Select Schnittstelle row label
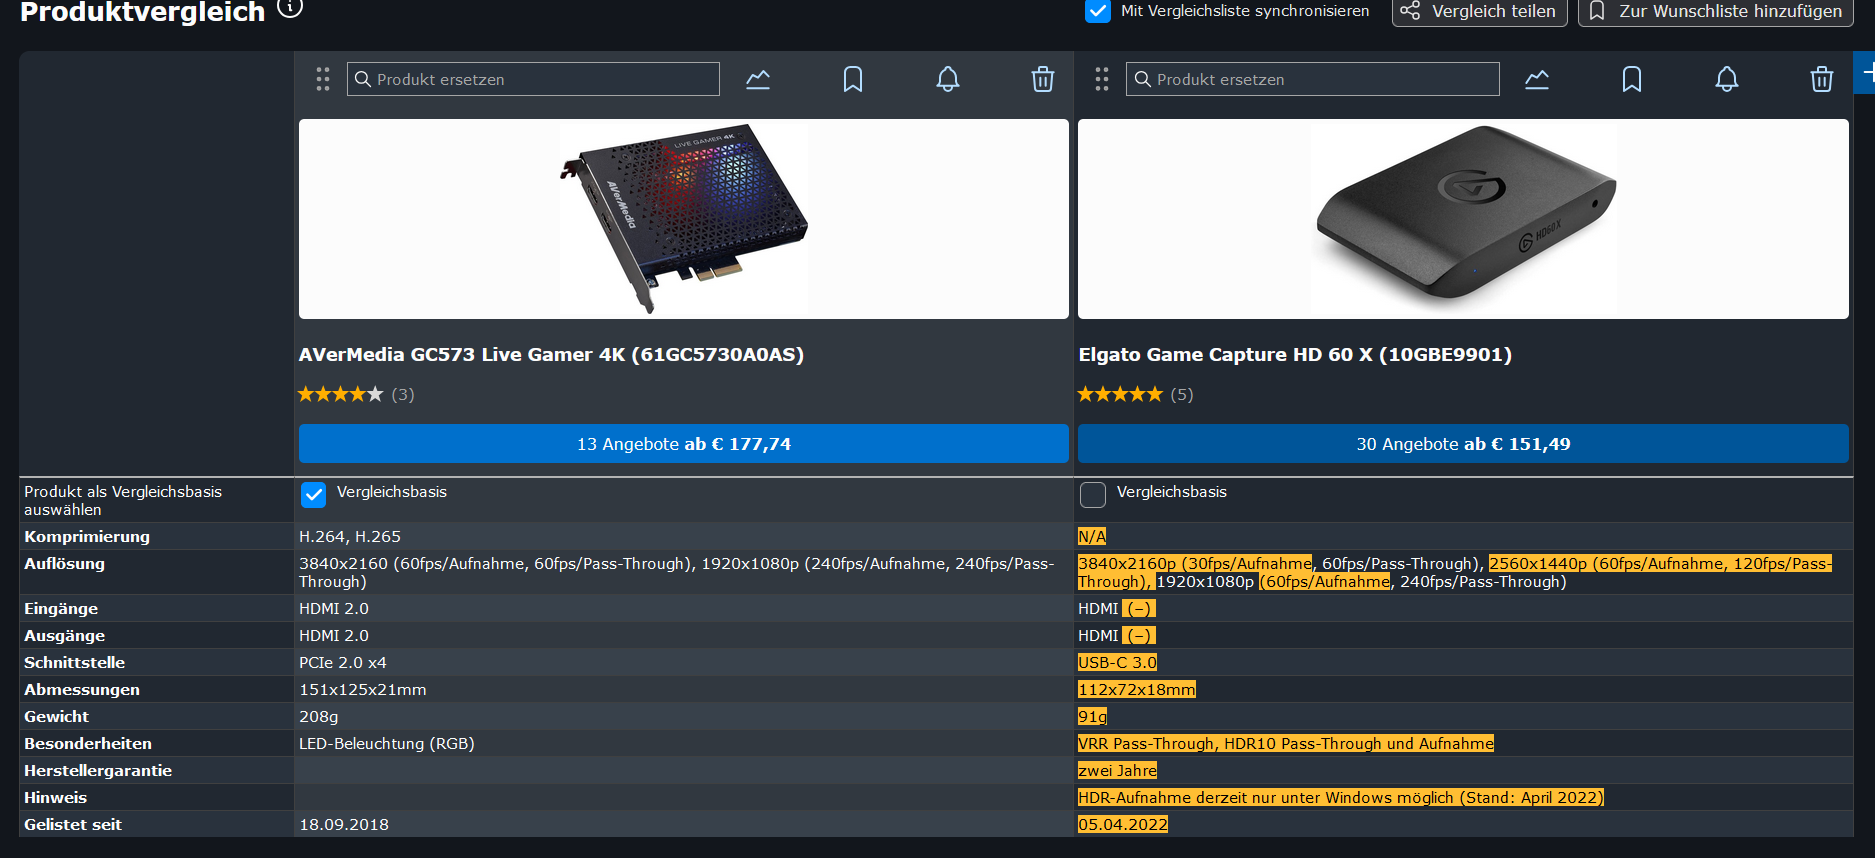This screenshot has width=1875, height=858. 75,663
